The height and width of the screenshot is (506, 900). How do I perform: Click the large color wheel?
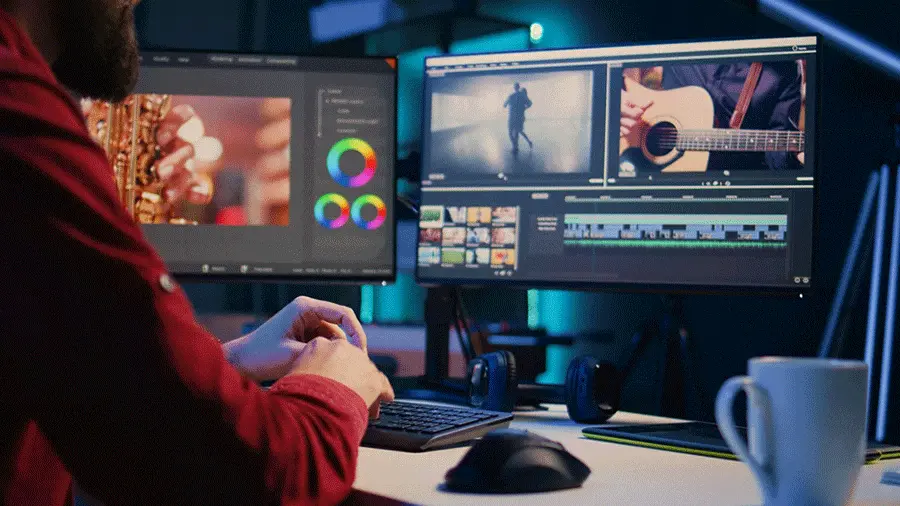point(351,163)
